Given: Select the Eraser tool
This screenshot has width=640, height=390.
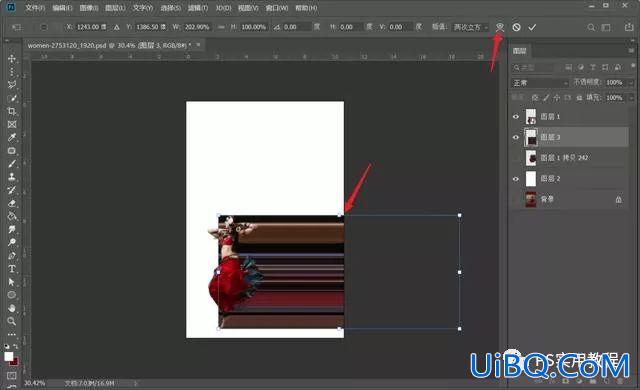Looking at the screenshot, I should (12, 203).
